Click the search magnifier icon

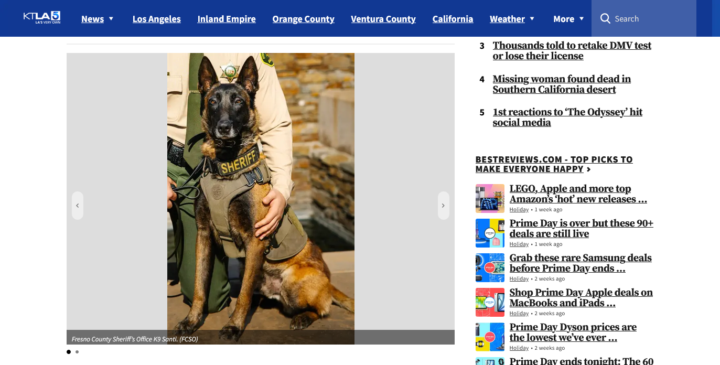[605, 18]
